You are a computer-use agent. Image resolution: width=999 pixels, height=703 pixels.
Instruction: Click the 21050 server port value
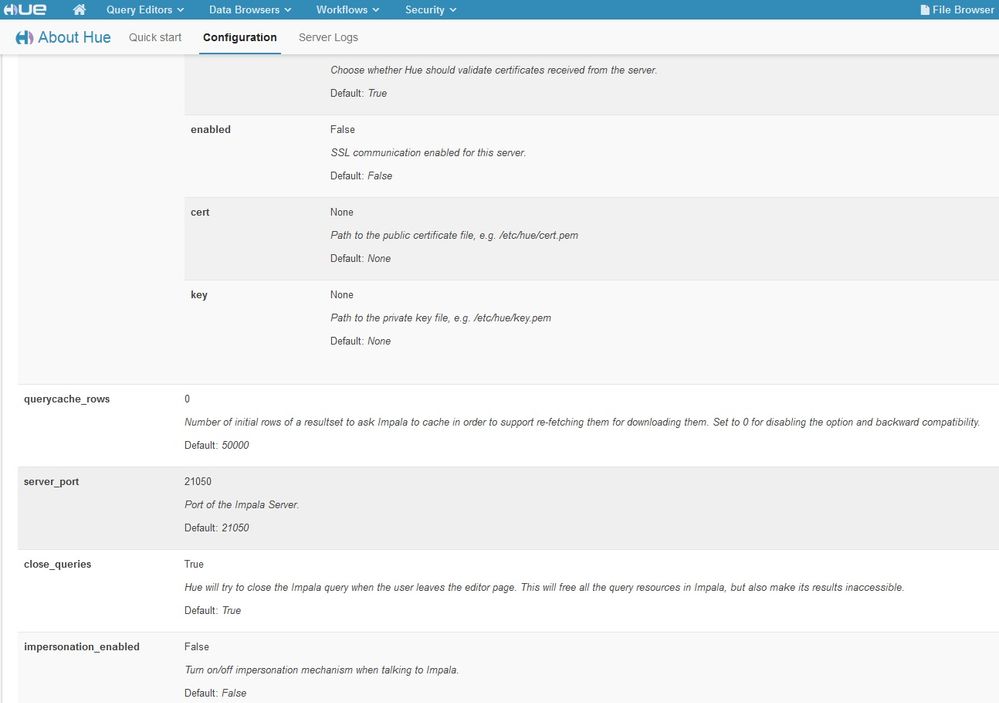coord(198,482)
